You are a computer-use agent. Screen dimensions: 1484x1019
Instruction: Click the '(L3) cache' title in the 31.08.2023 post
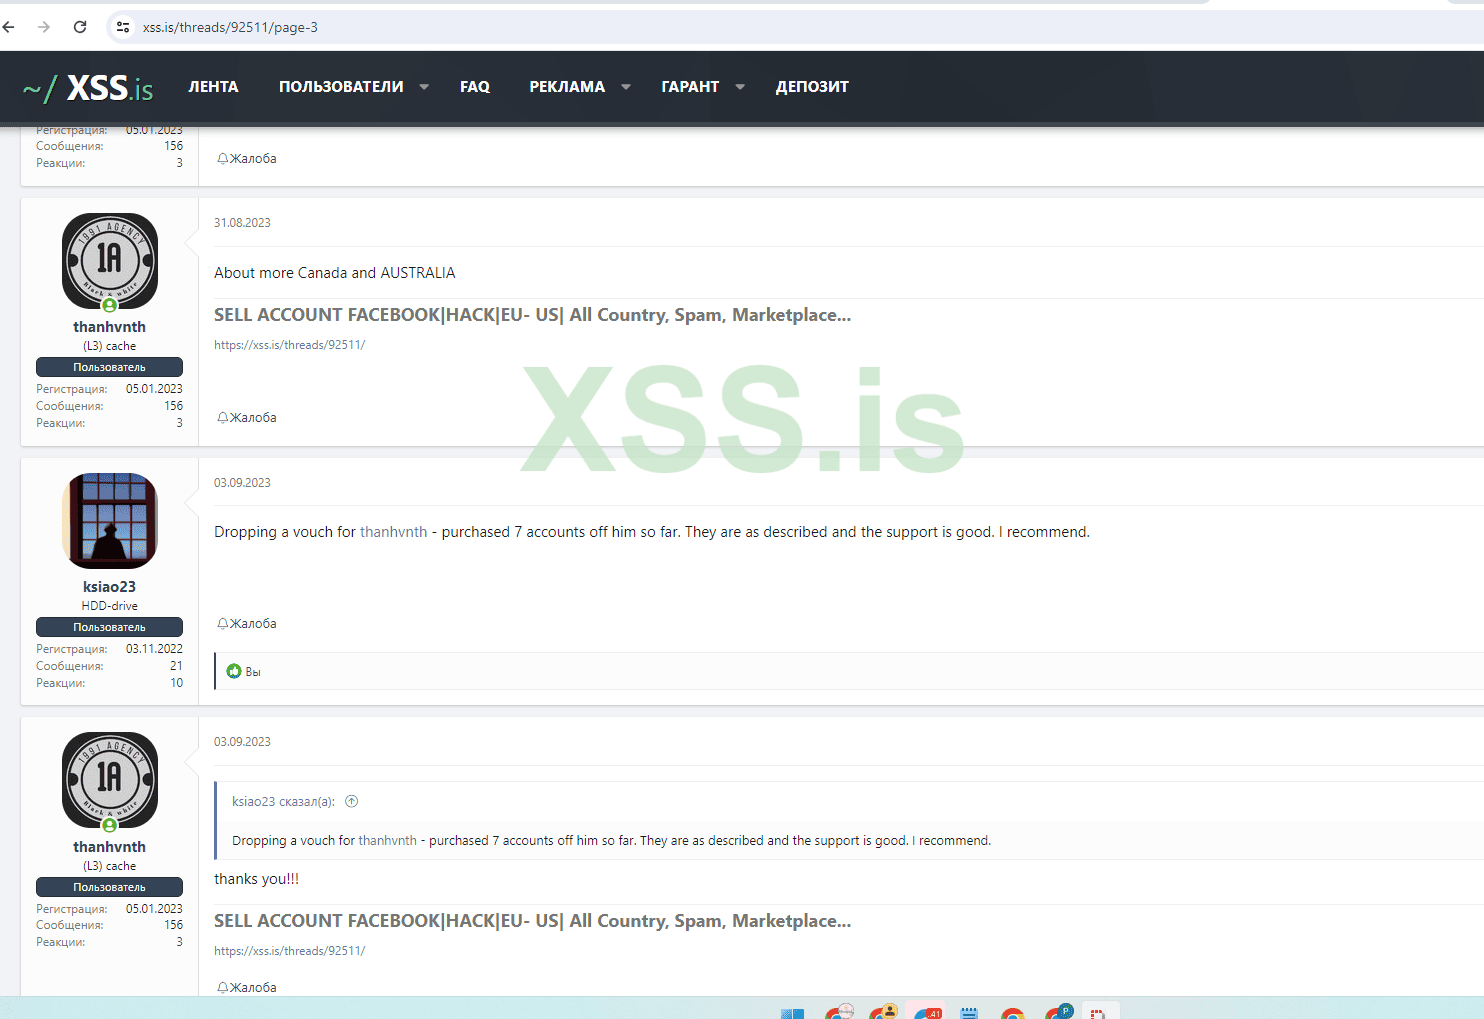(x=110, y=346)
